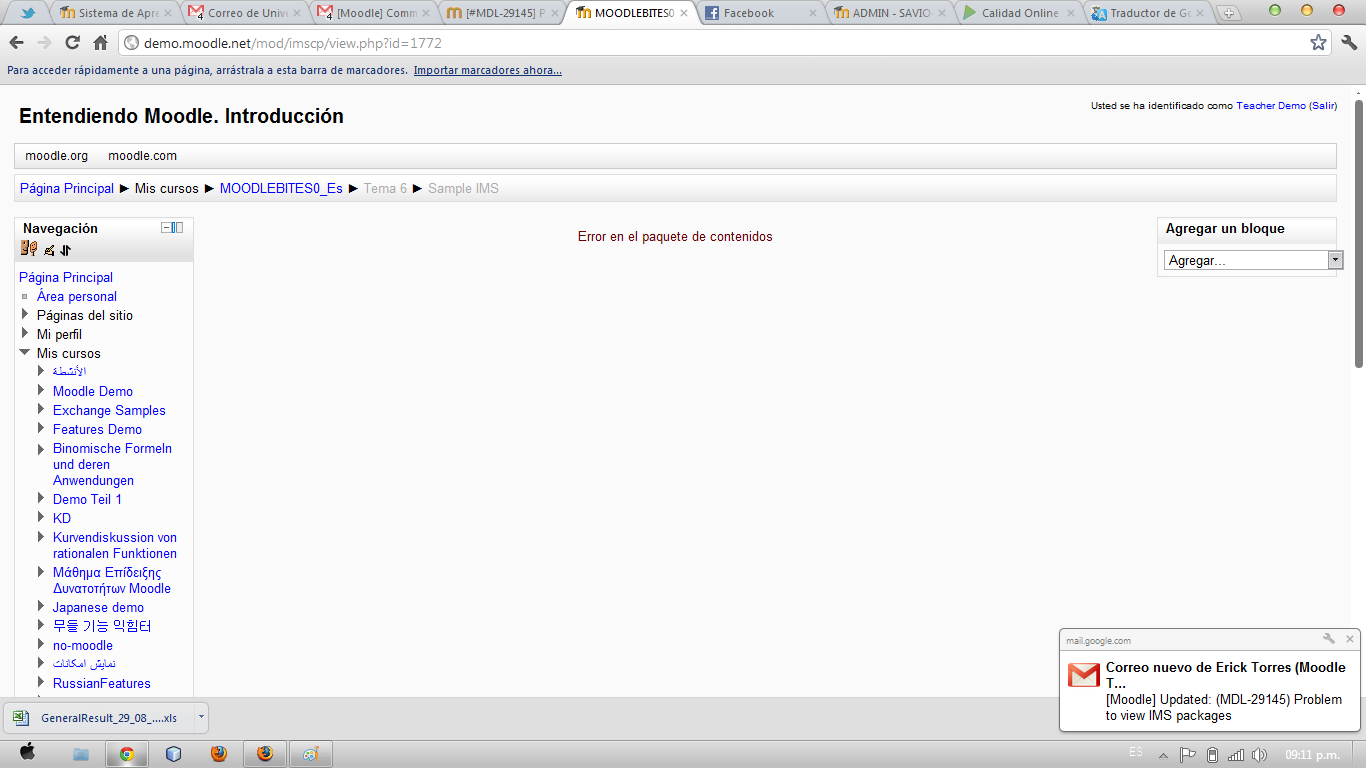Open the no-moodle course link

[x=83, y=645]
